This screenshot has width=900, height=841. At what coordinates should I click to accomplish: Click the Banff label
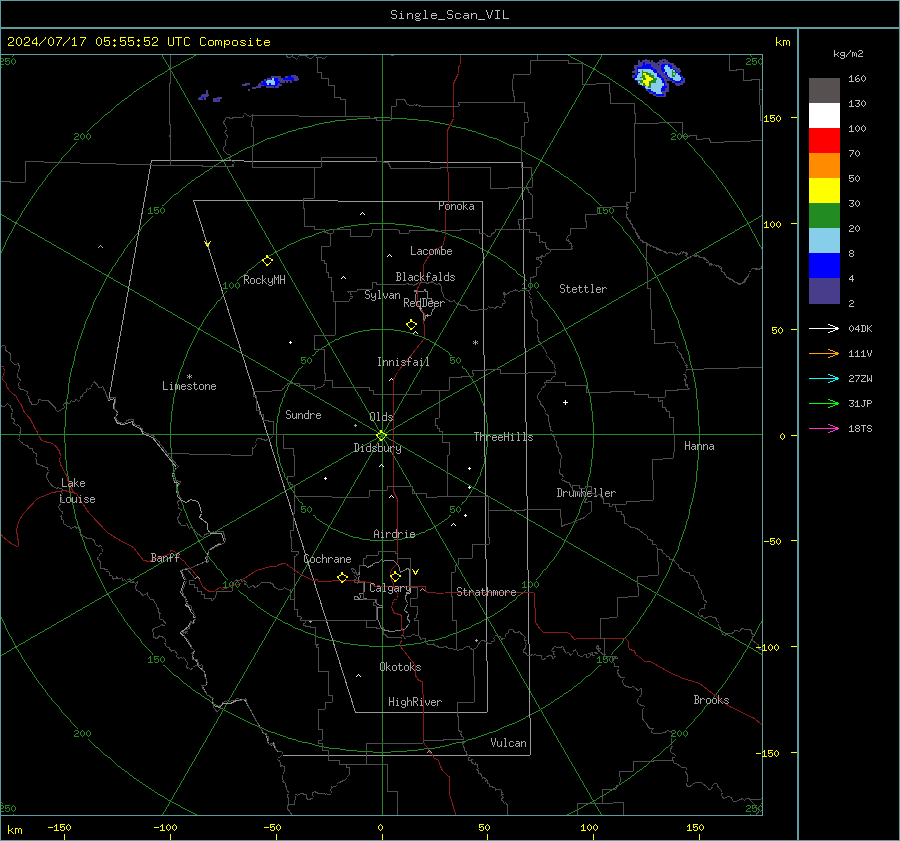tap(165, 557)
